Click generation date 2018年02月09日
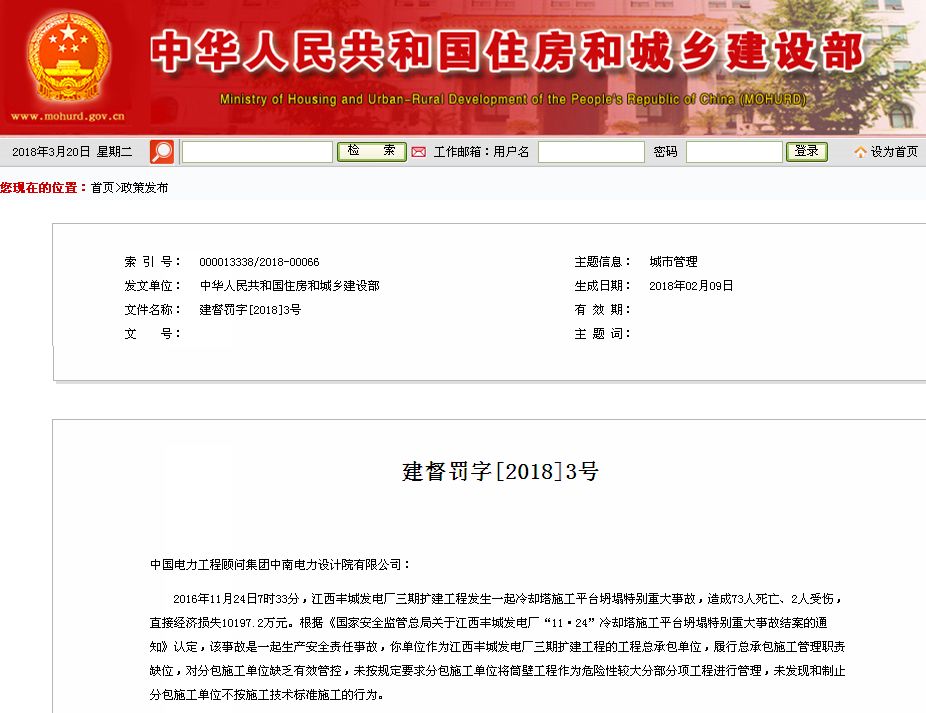This screenshot has width=926, height=713. 691,286
